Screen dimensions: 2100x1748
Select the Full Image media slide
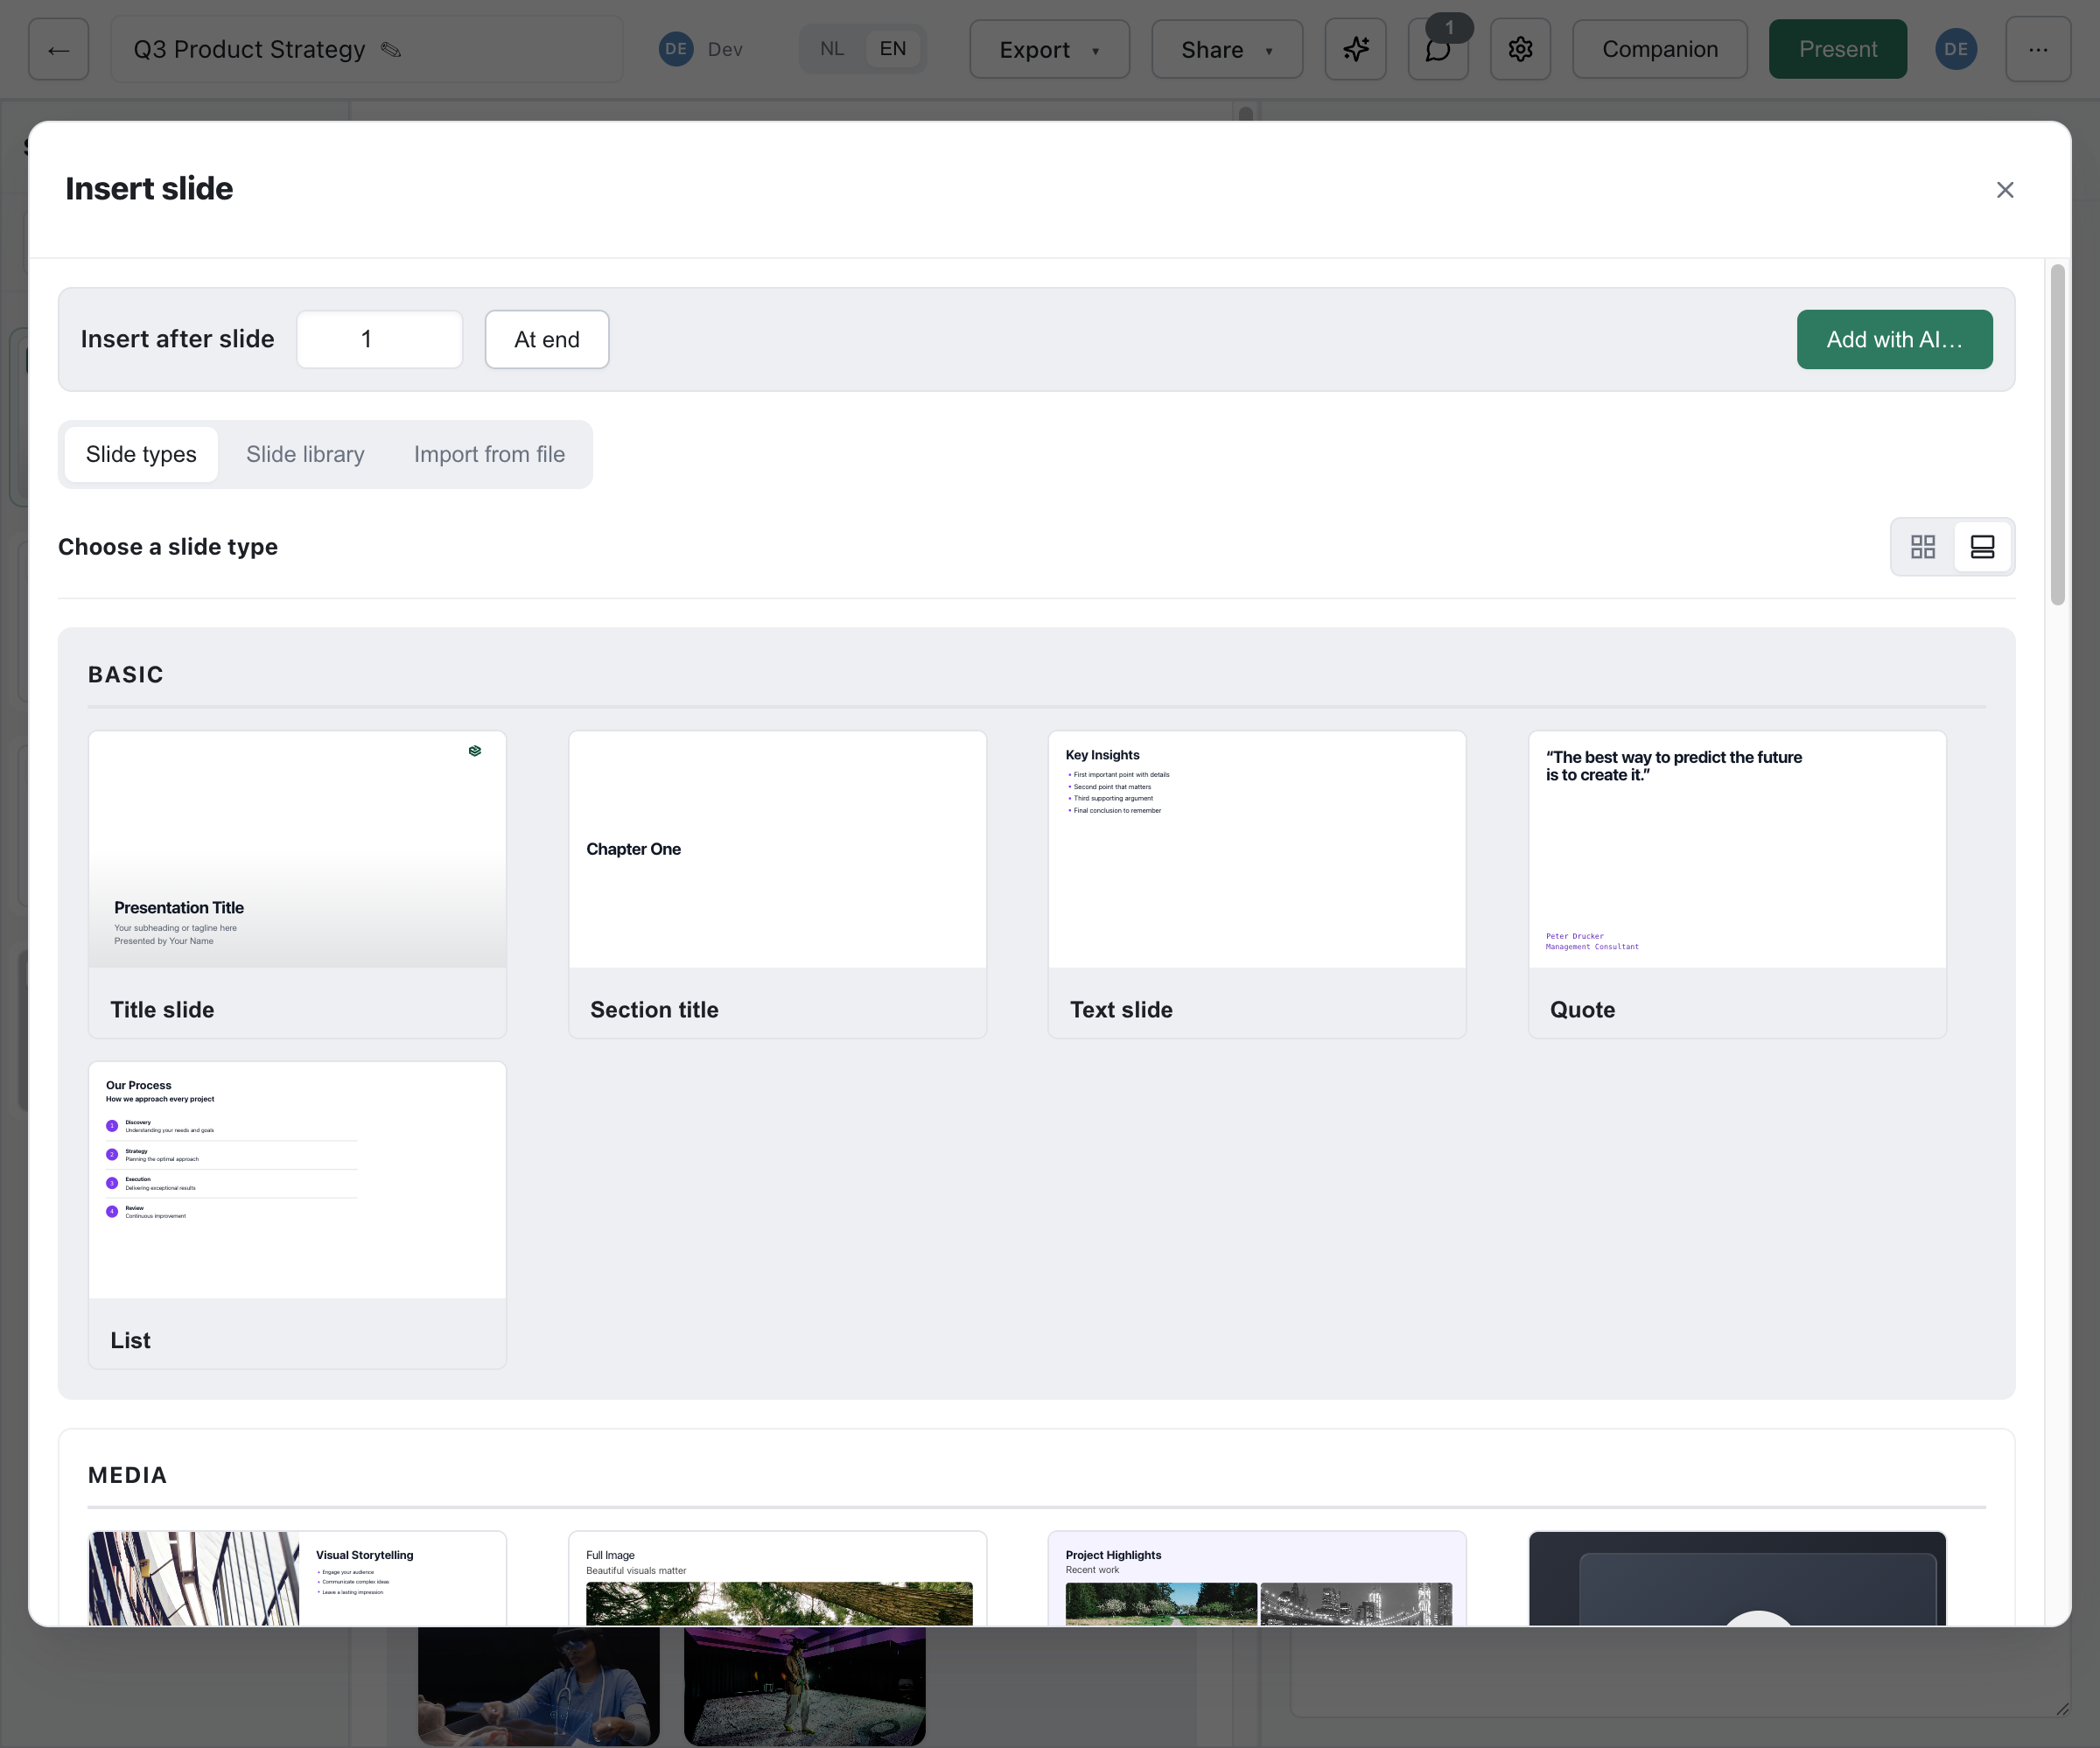tap(777, 1577)
